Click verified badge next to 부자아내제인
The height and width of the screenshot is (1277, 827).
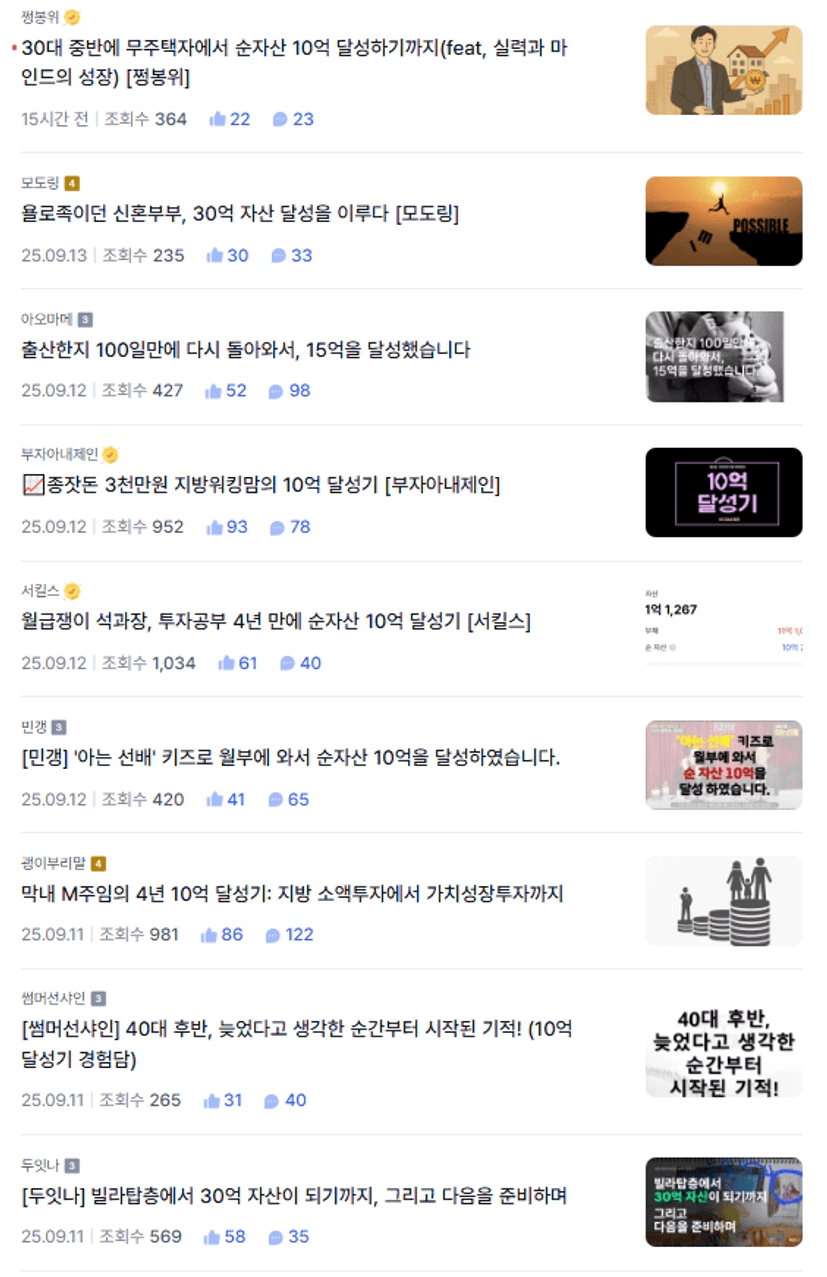tap(110, 455)
